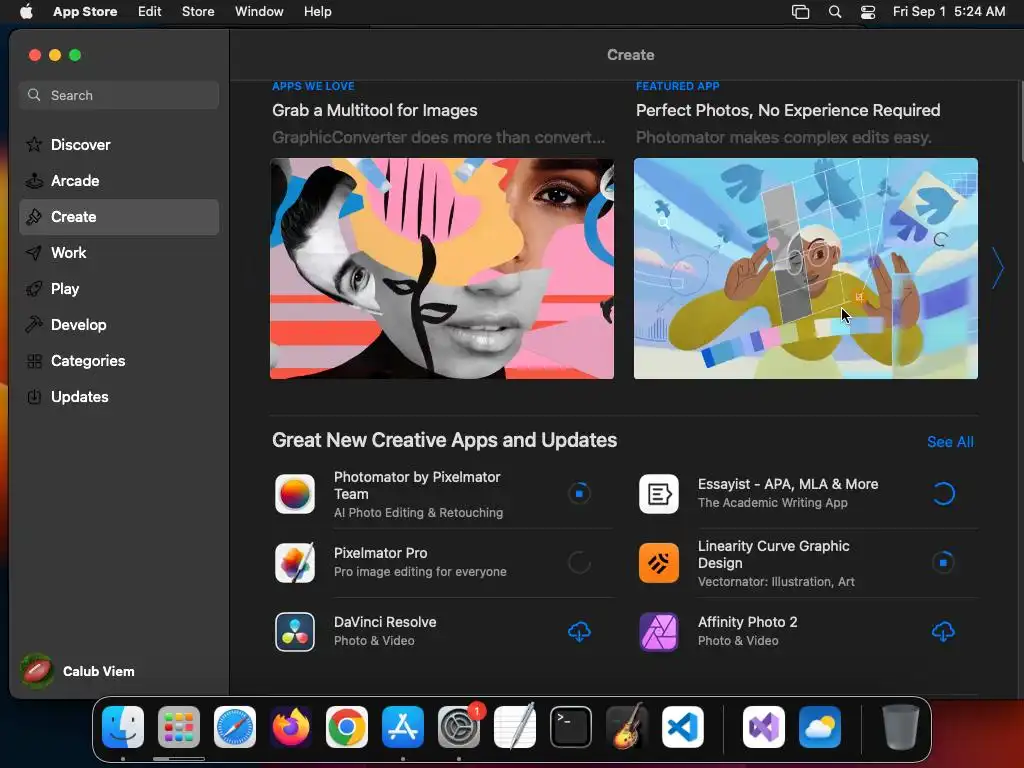Open the weather app in Dock
Screen dimensions: 1024x768
820,727
